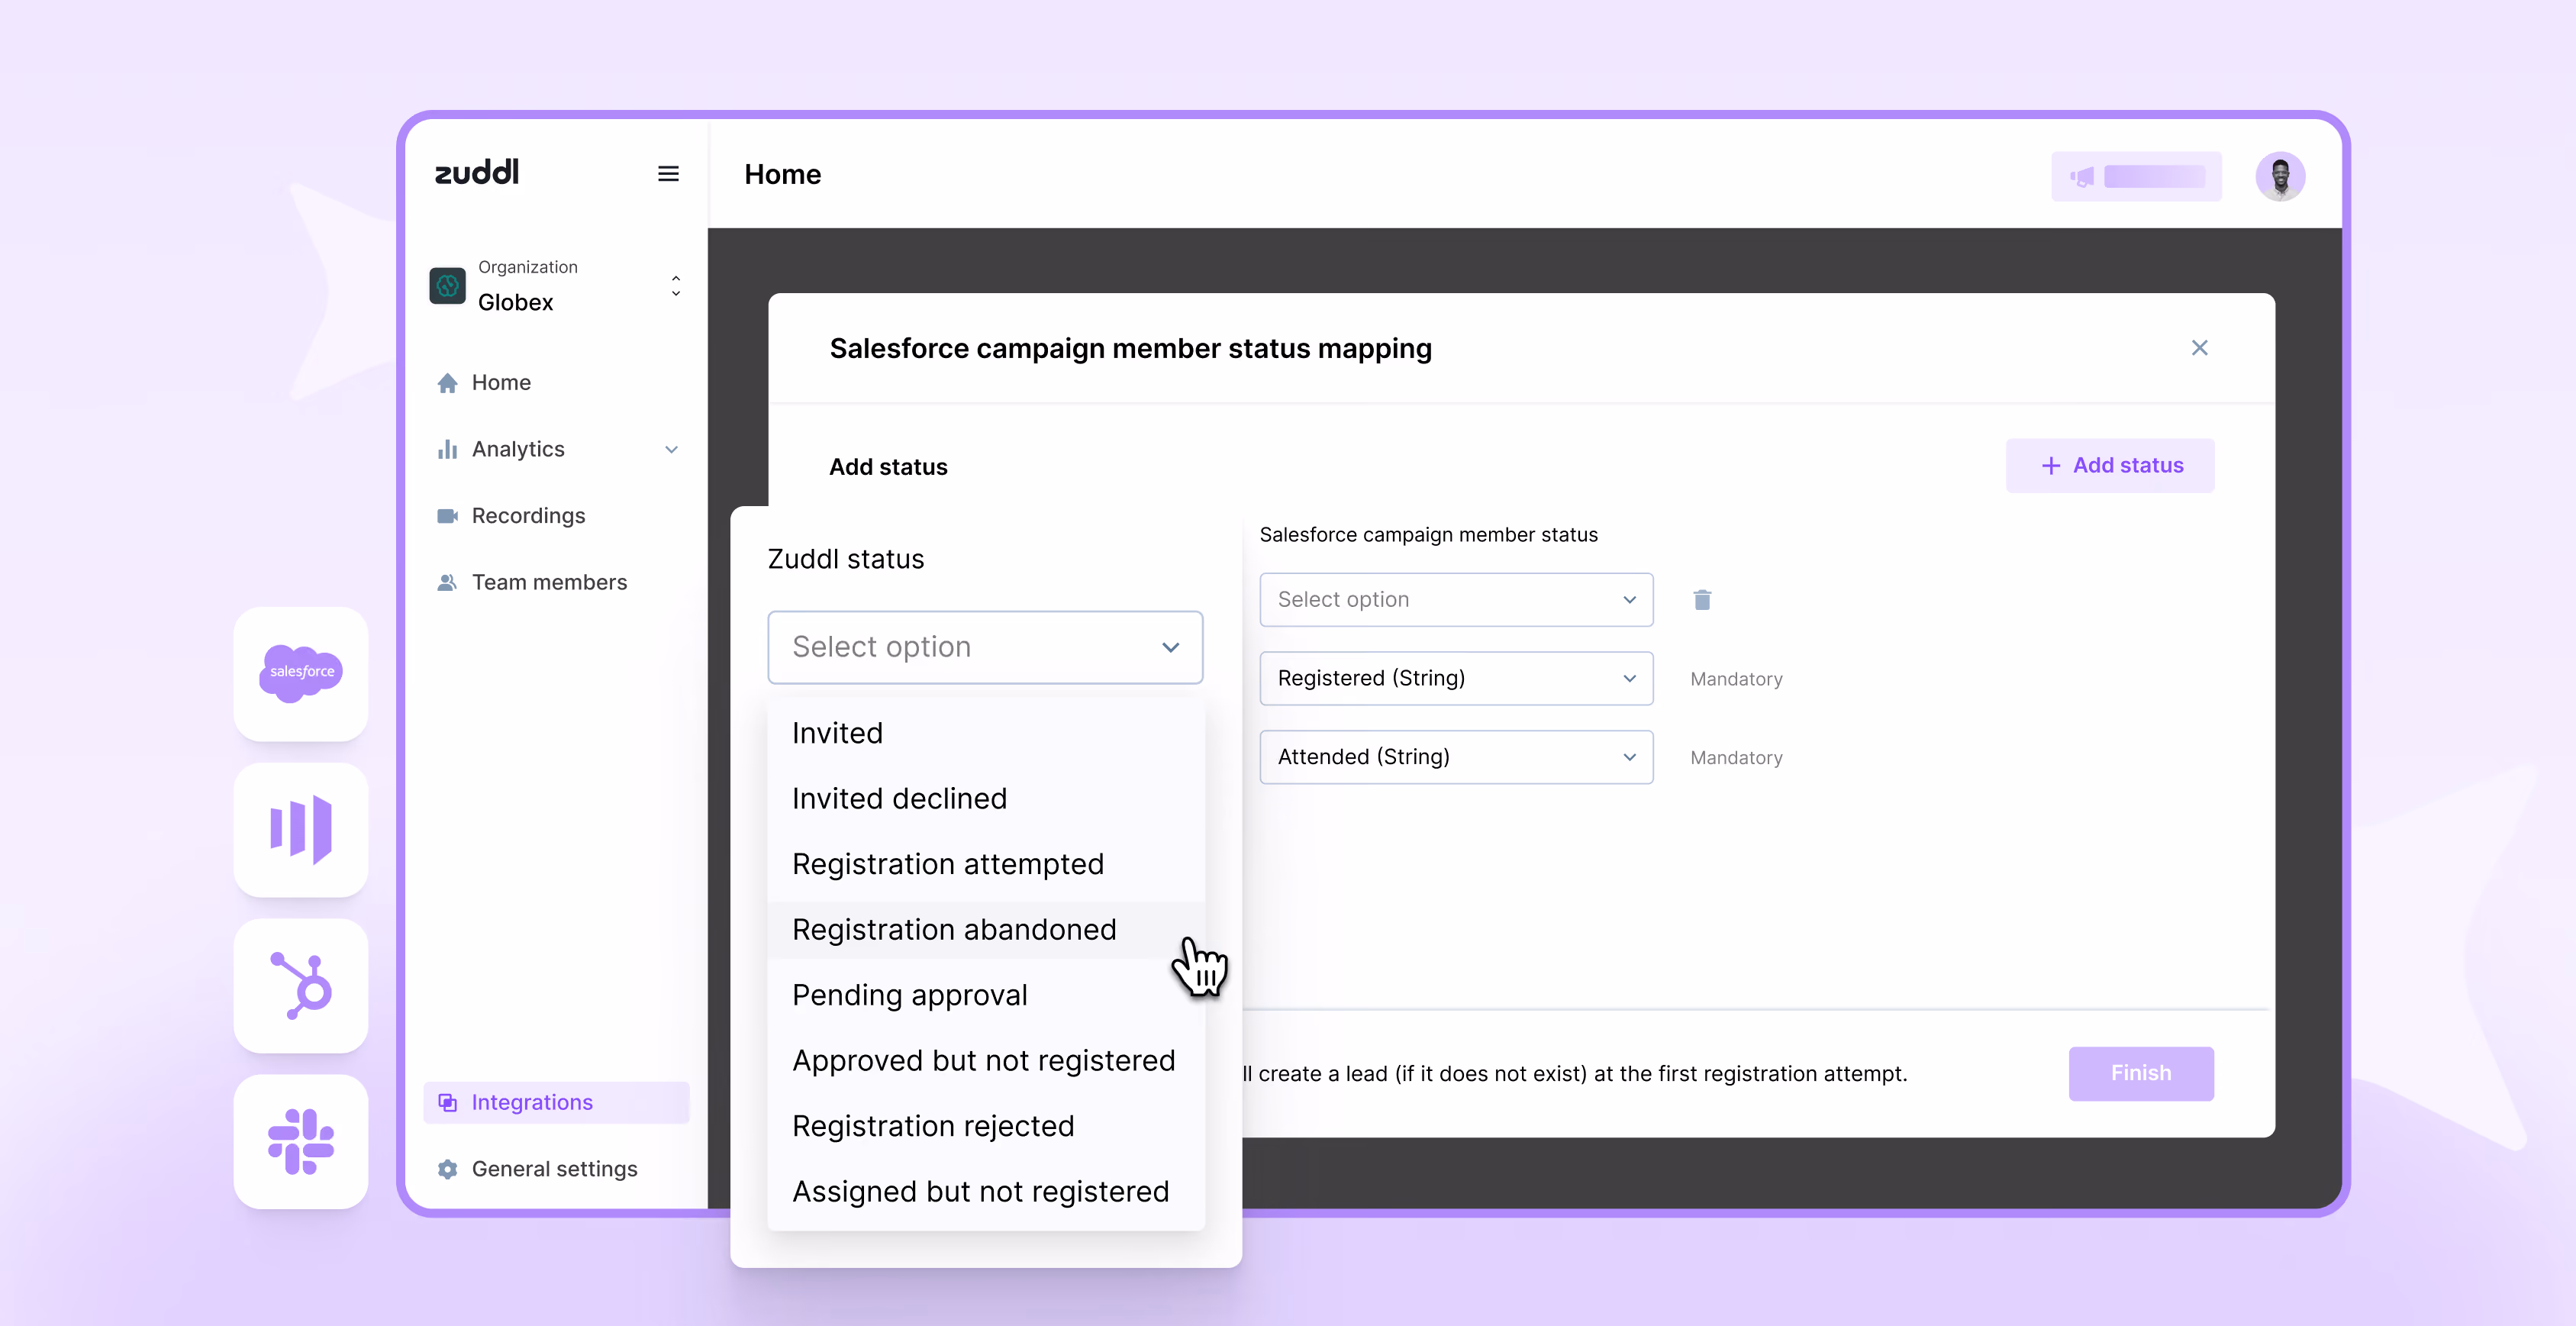Click the Home house icon in sidebar

(x=447, y=383)
